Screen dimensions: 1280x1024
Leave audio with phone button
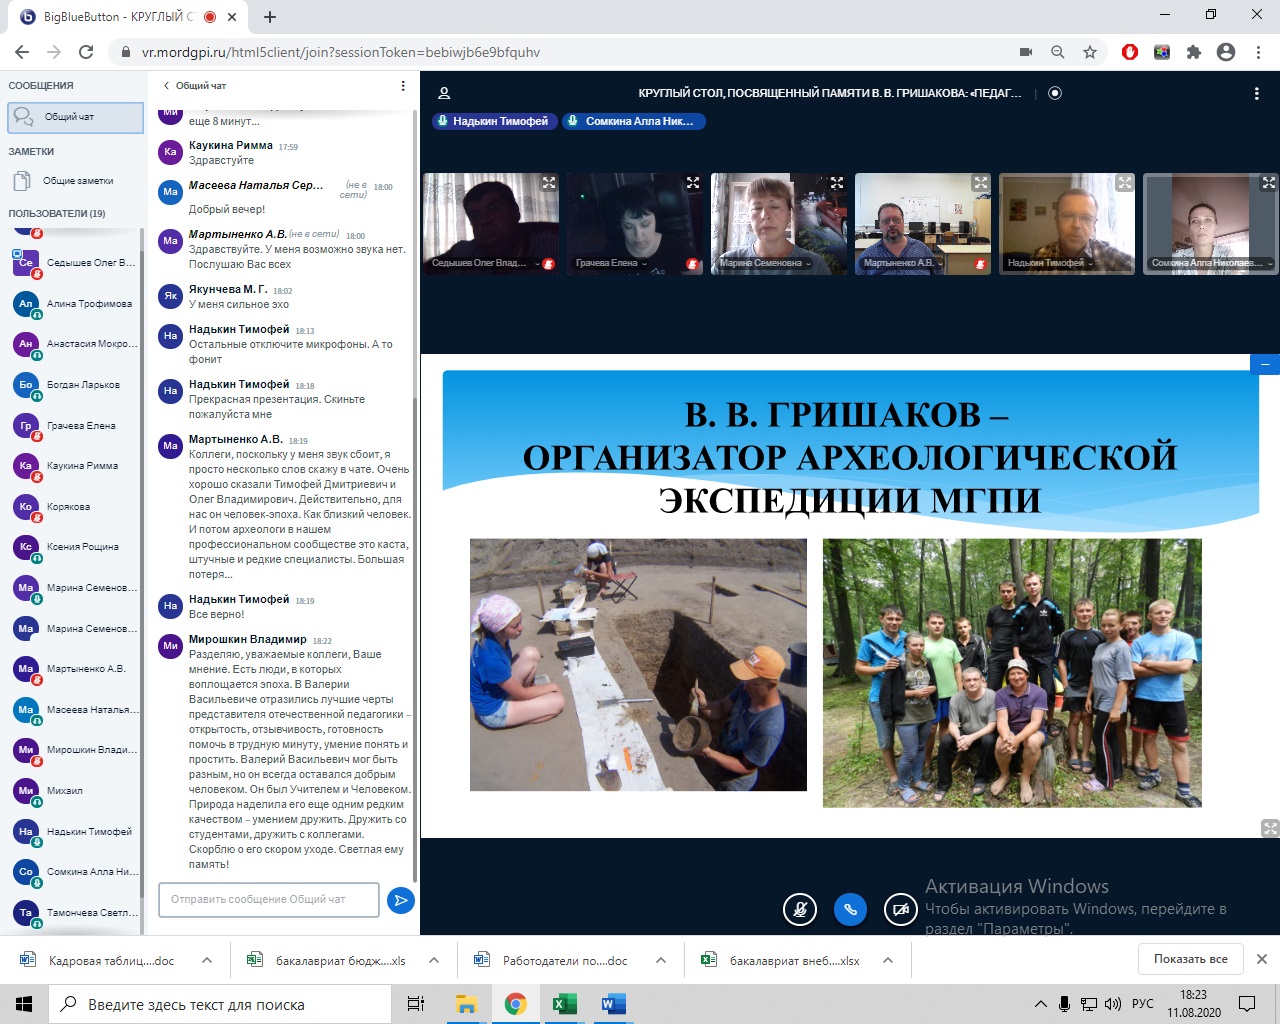[x=850, y=909]
